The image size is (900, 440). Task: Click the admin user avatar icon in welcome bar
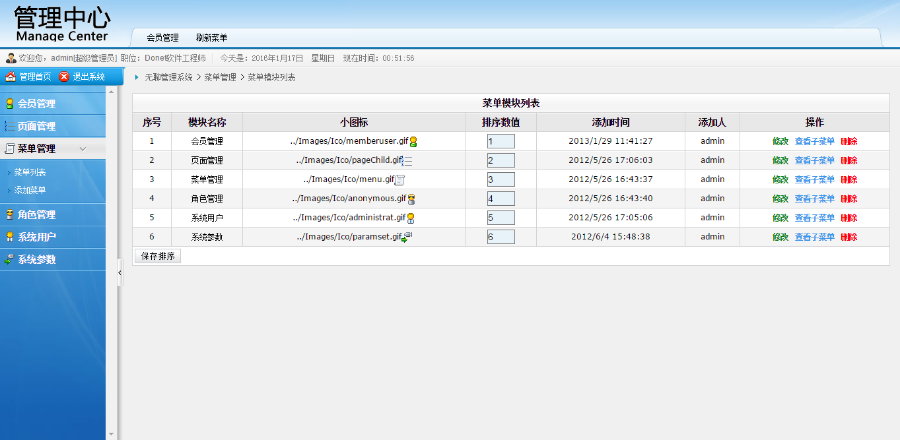point(10,58)
